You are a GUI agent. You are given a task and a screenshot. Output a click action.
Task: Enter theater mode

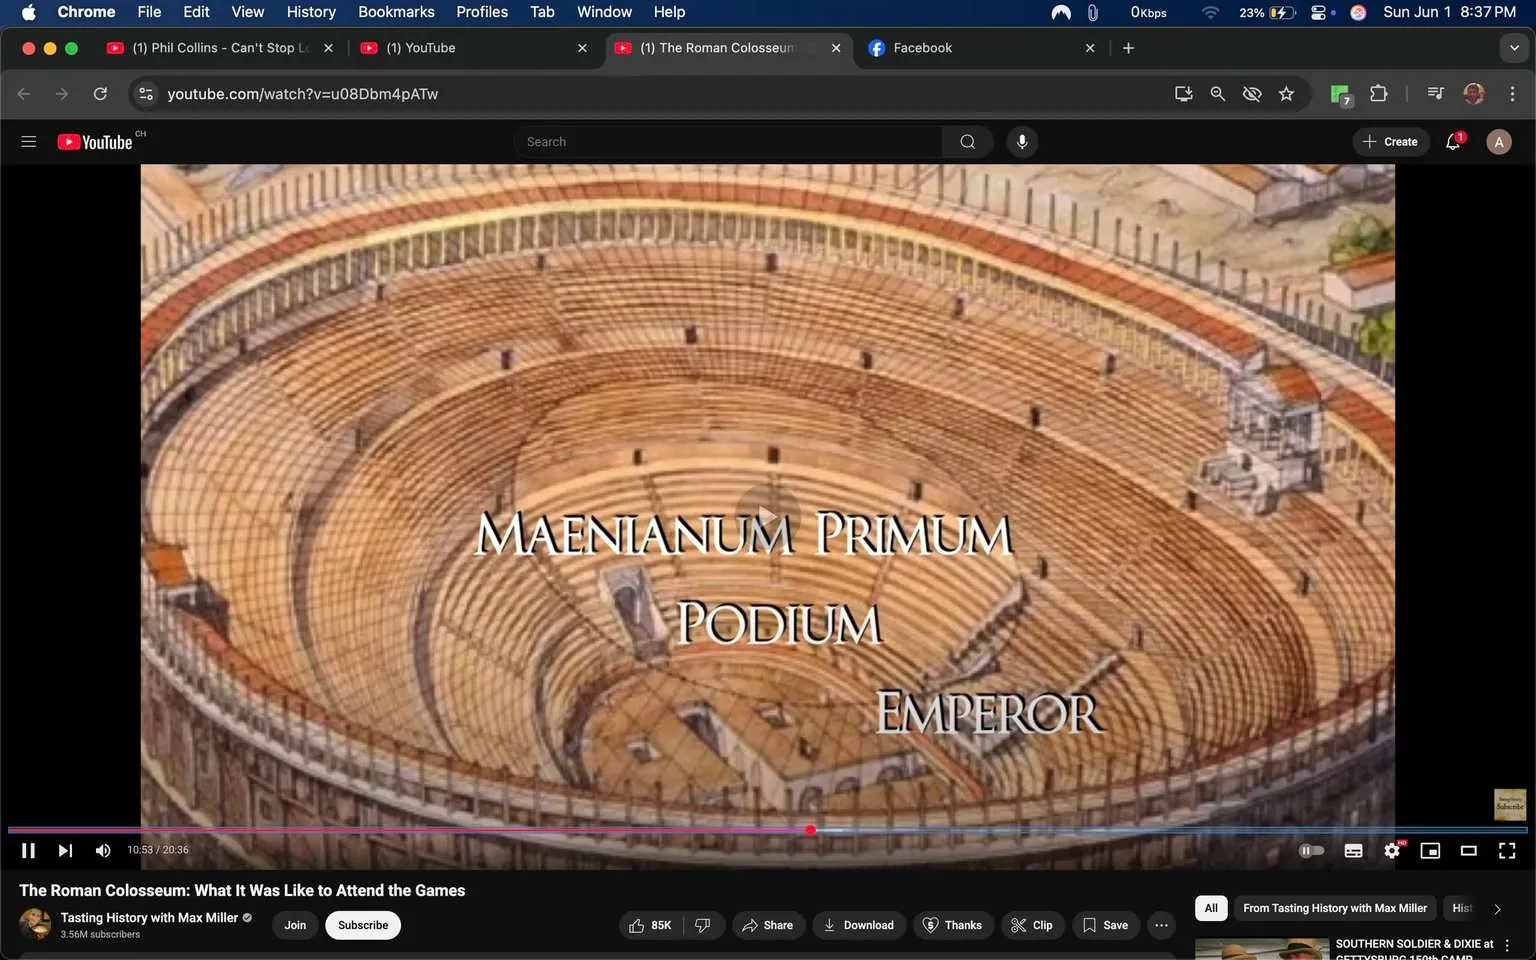(1468, 850)
